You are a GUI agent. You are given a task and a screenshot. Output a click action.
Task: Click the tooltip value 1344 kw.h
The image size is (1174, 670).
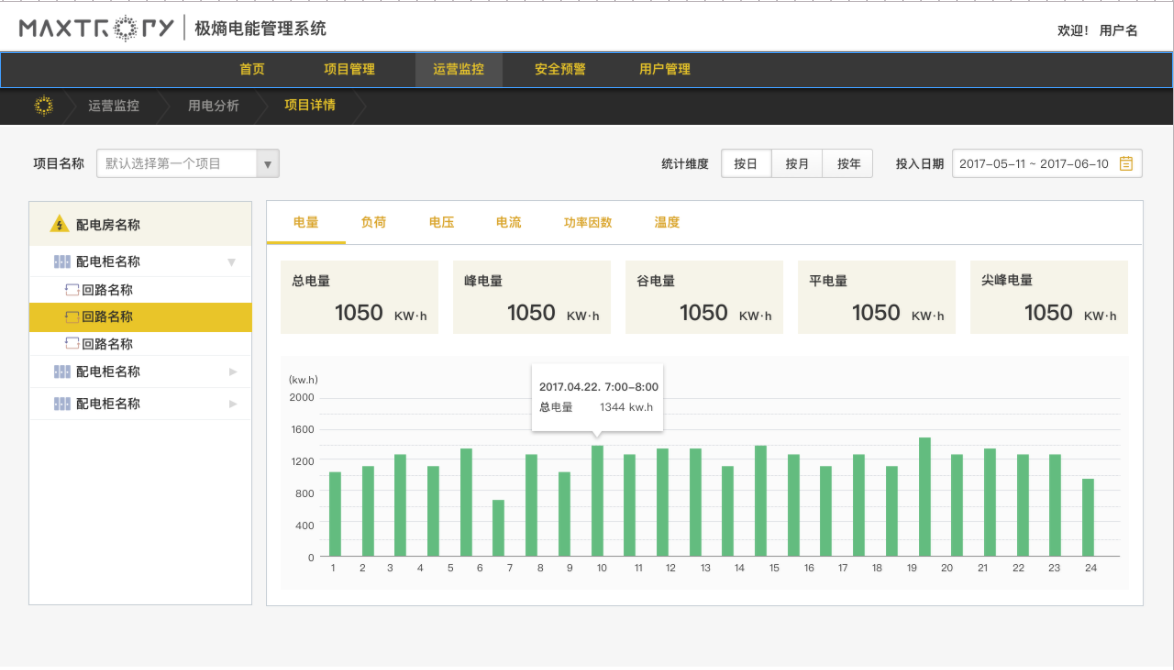pos(626,407)
